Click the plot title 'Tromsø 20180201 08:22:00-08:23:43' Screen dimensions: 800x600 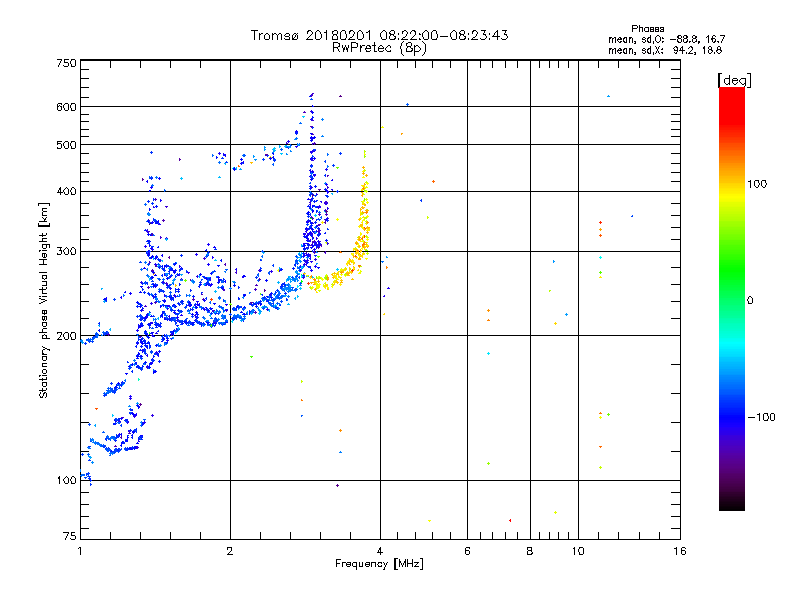(x=379, y=35)
